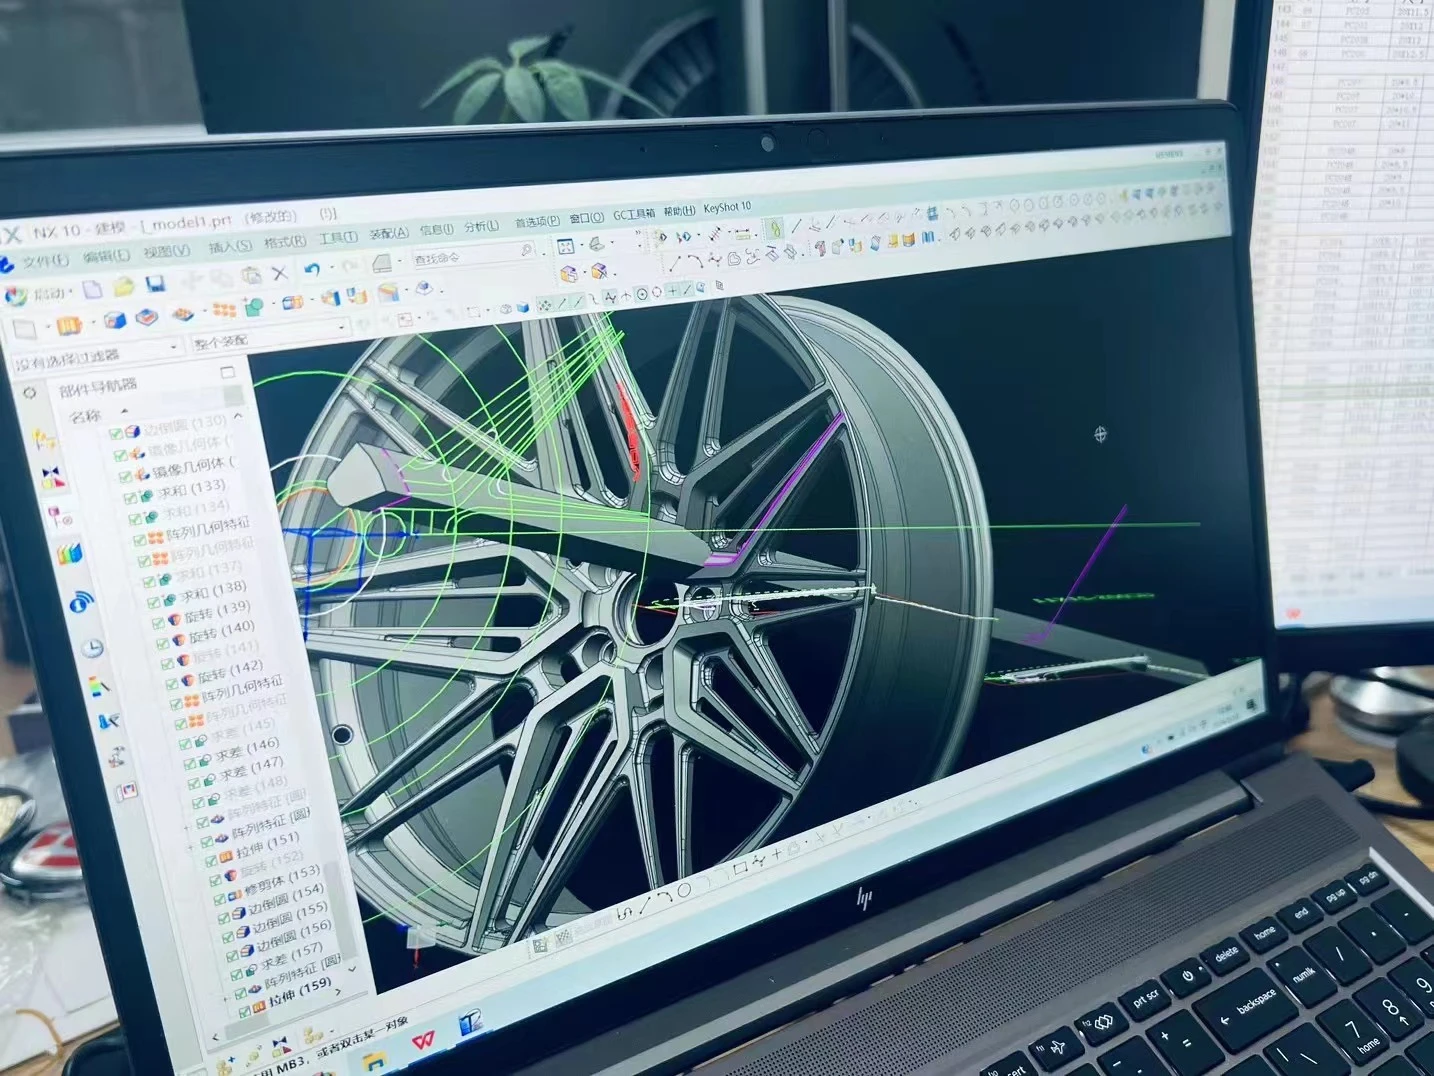Screen dimensions: 1434x1076
Task: Click the 名称 column header
Action: [86, 417]
